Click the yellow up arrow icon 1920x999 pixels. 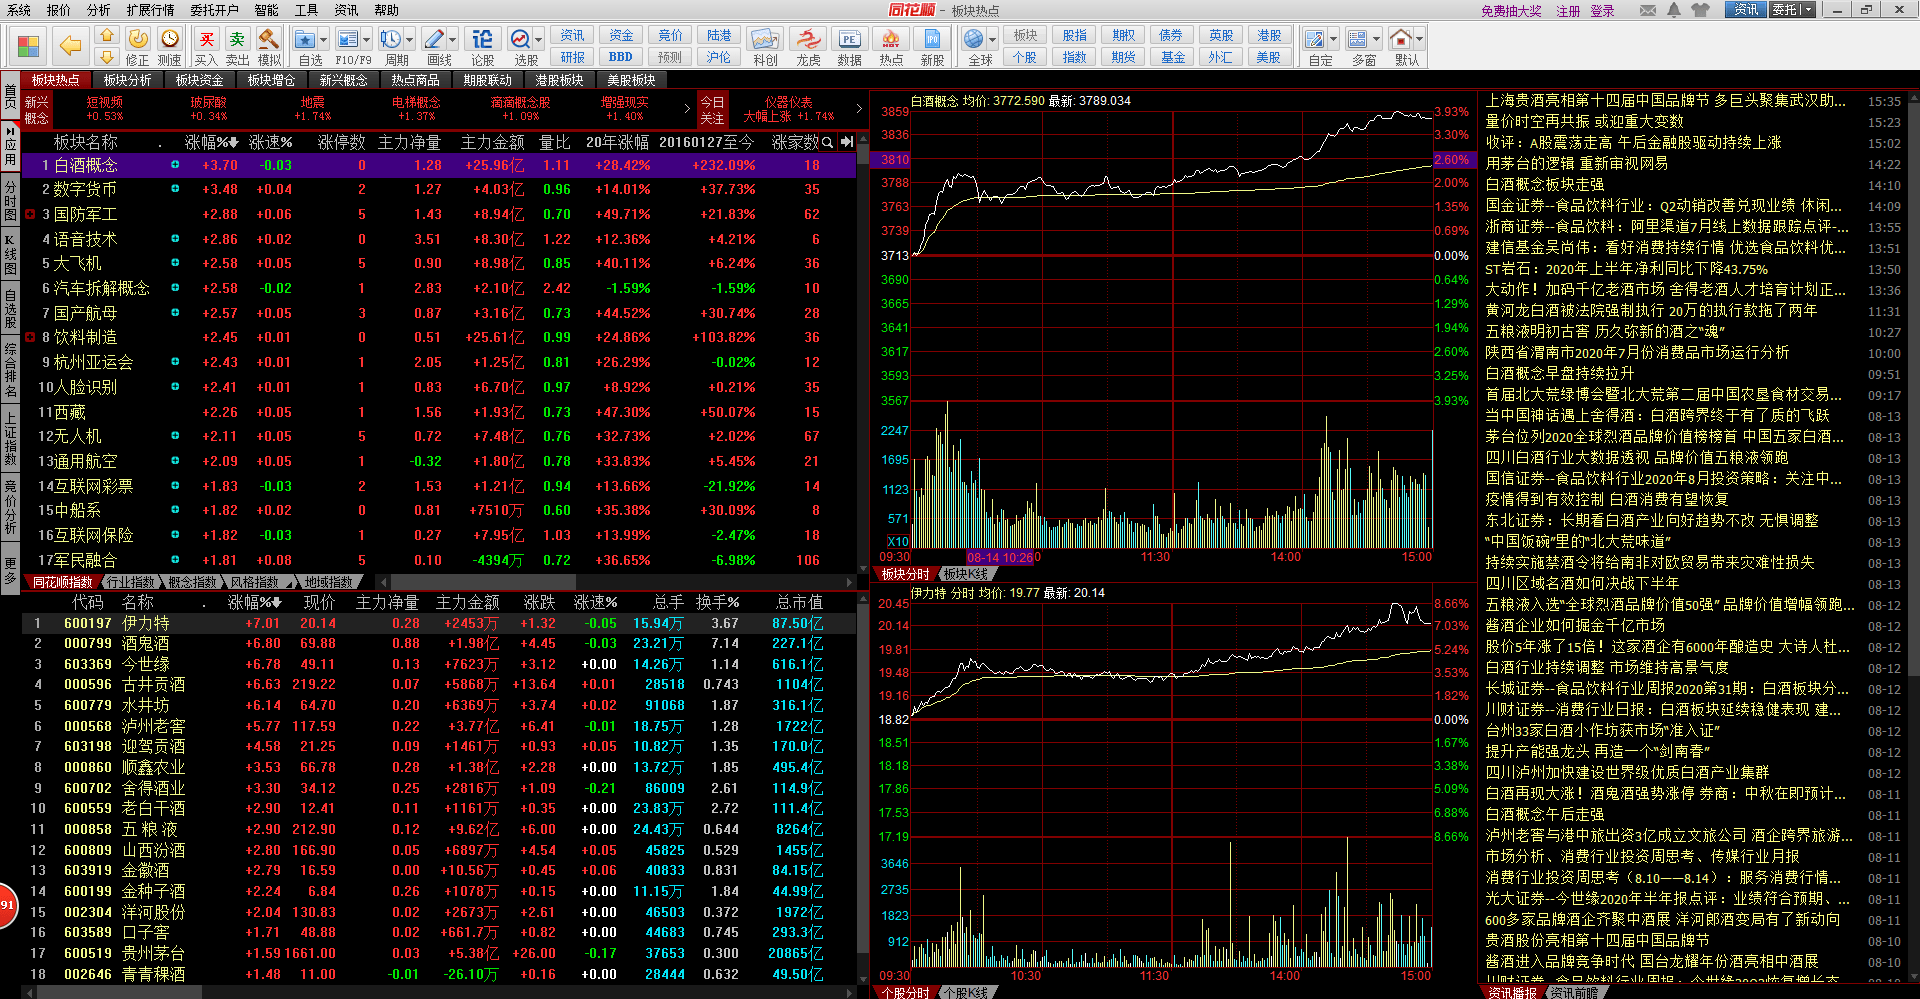point(107,36)
